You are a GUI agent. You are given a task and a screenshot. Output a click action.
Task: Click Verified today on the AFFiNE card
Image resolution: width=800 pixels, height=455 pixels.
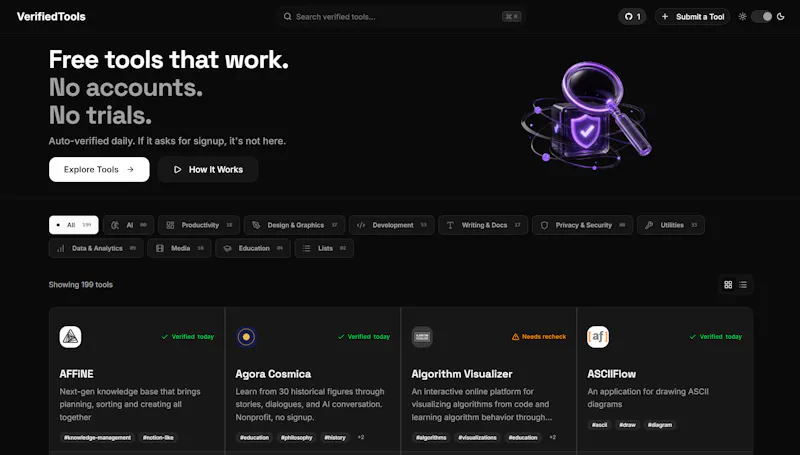pos(188,337)
